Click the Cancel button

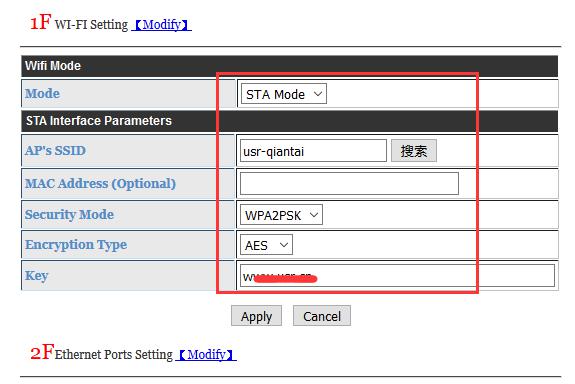pos(322,316)
